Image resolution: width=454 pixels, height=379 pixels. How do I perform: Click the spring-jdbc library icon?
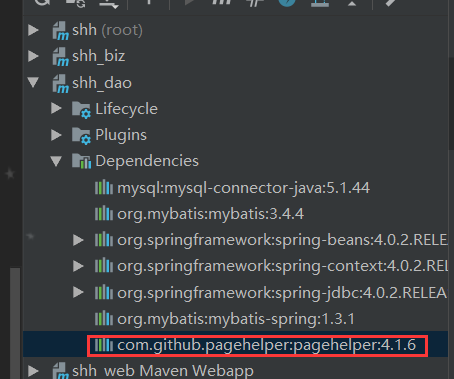pos(104,292)
